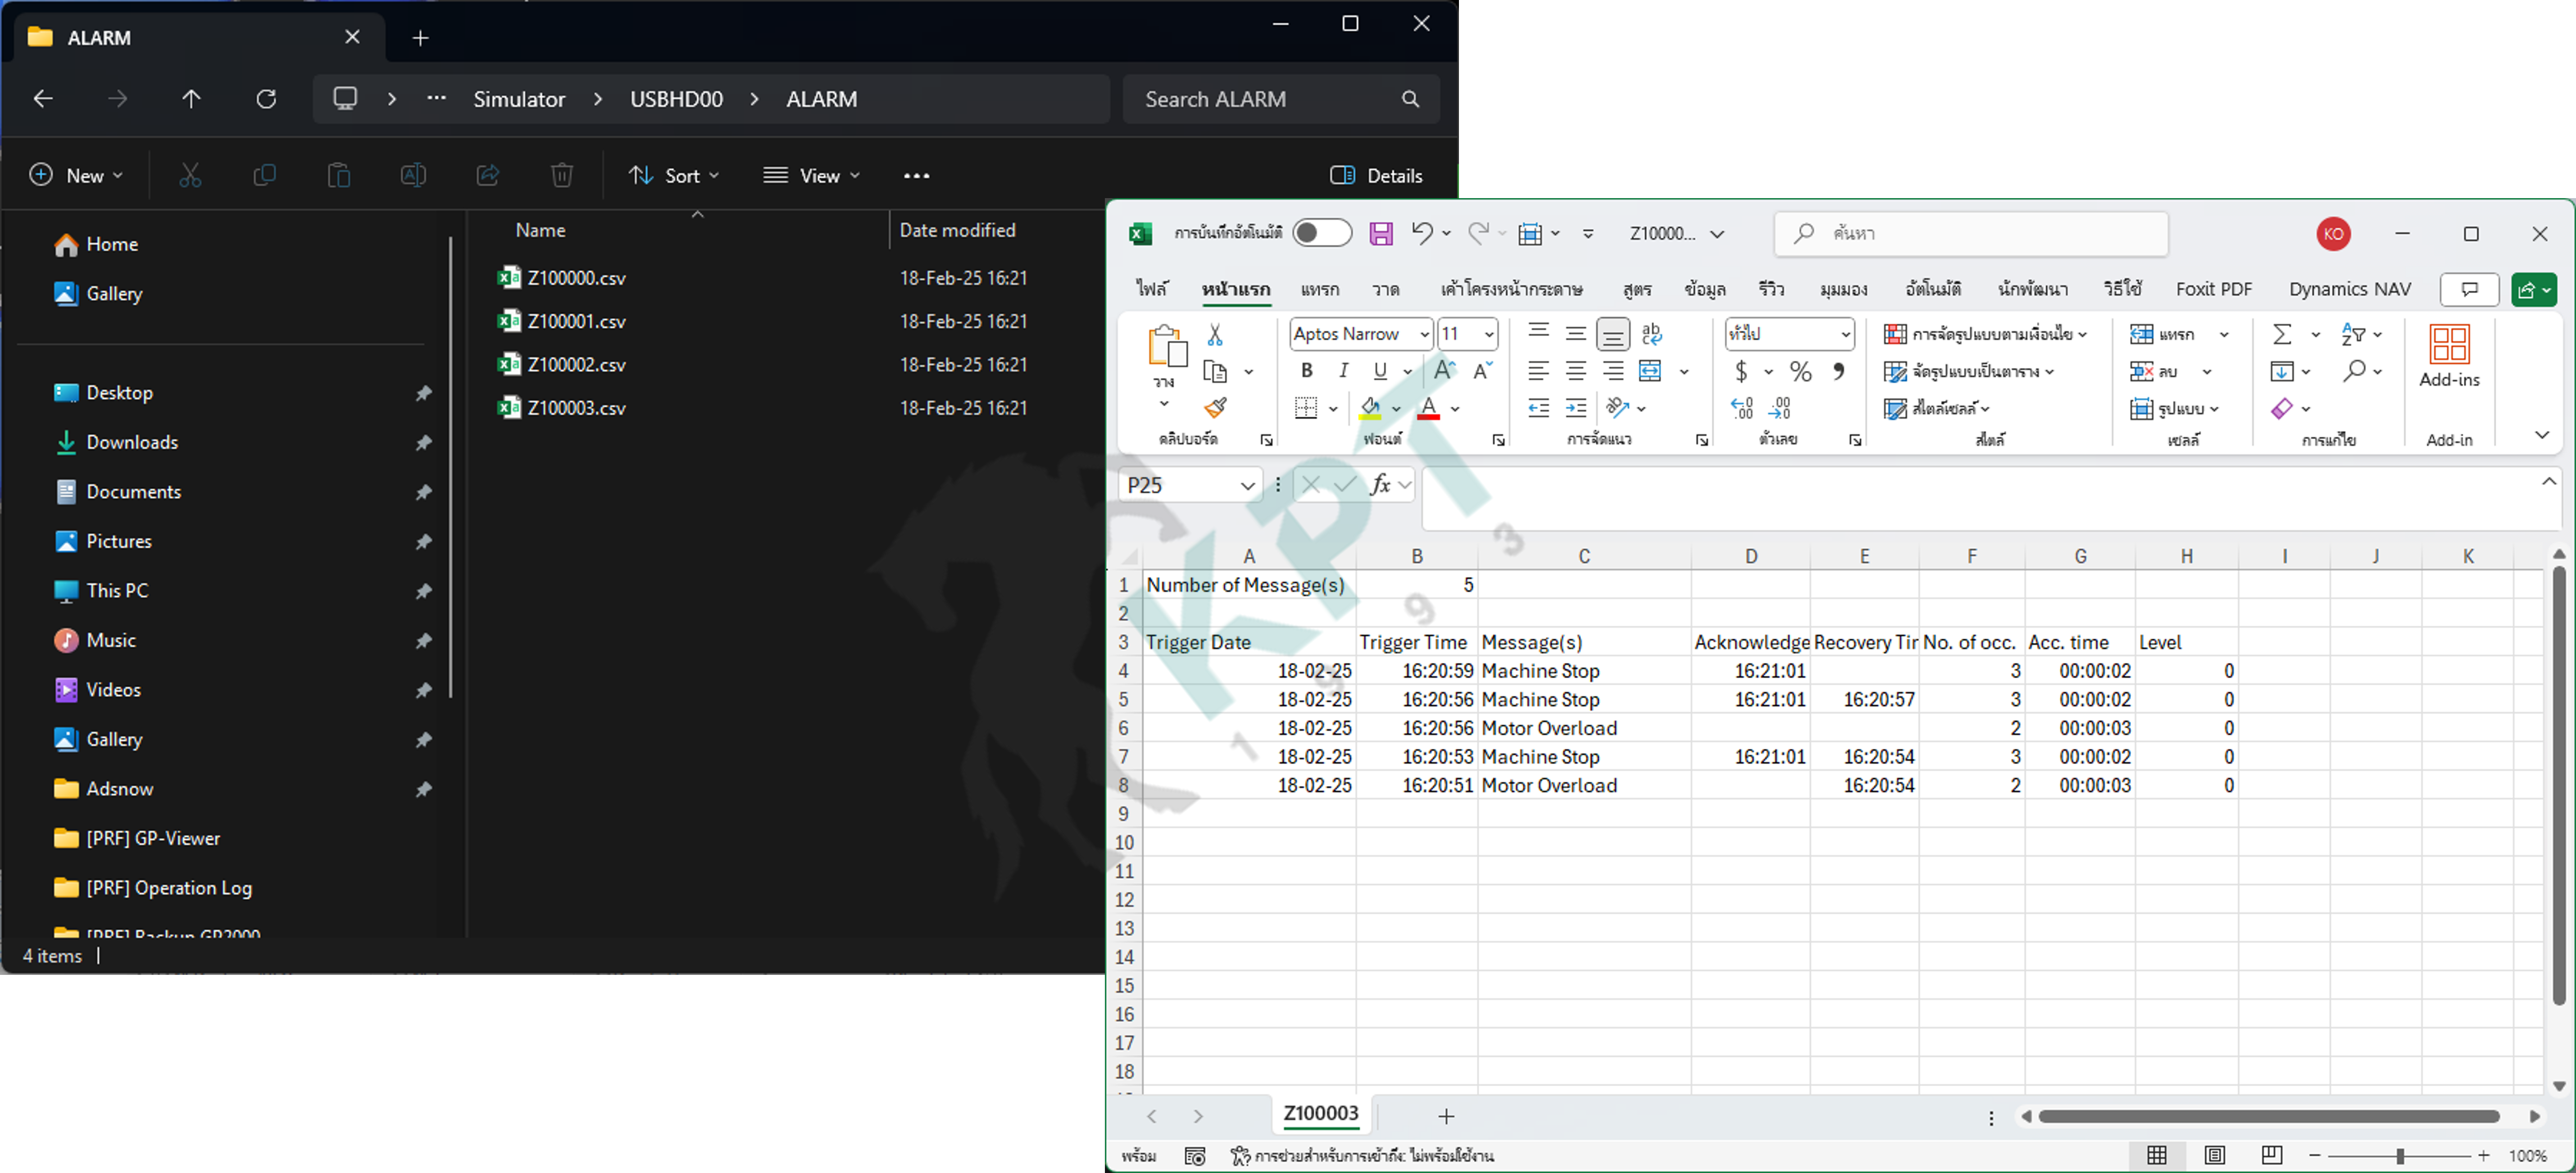
Task: Click USBHD00 in File Explorer breadcrumb
Action: (x=676, y=99)
